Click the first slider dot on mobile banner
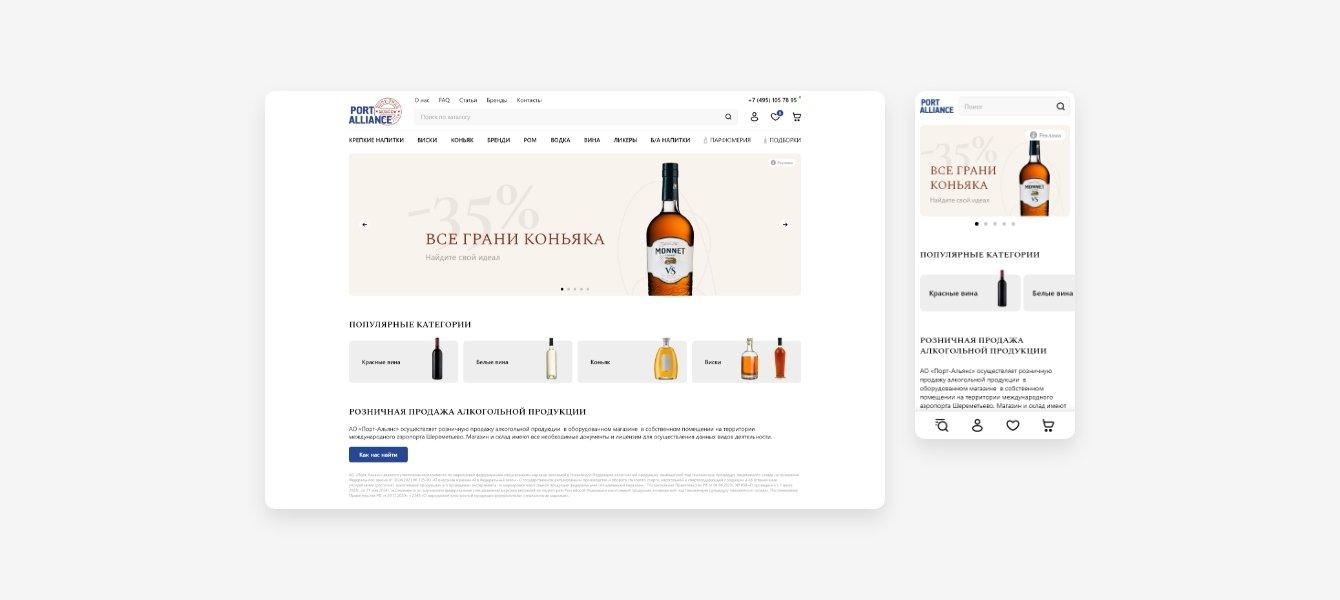1340x600 pixels. pyautogui.click(x=977, y=224)
